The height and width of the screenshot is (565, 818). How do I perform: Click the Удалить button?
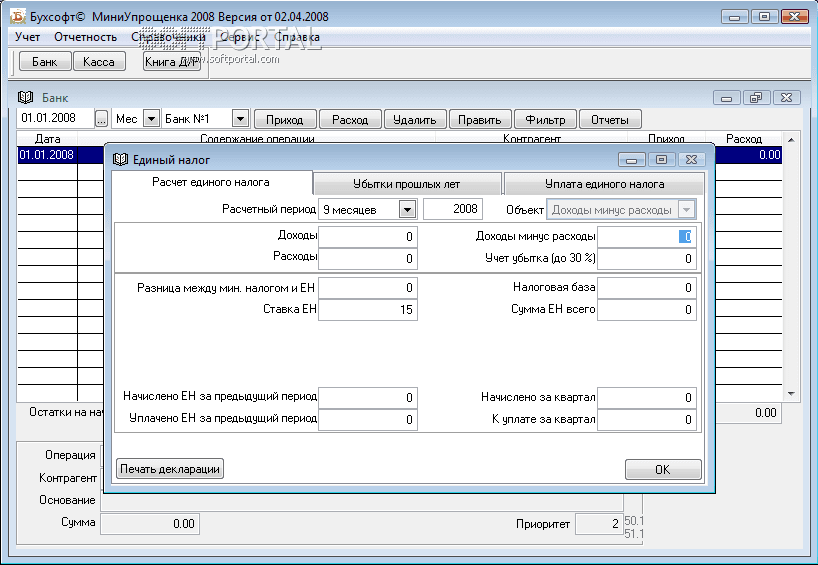click(415, 119)
